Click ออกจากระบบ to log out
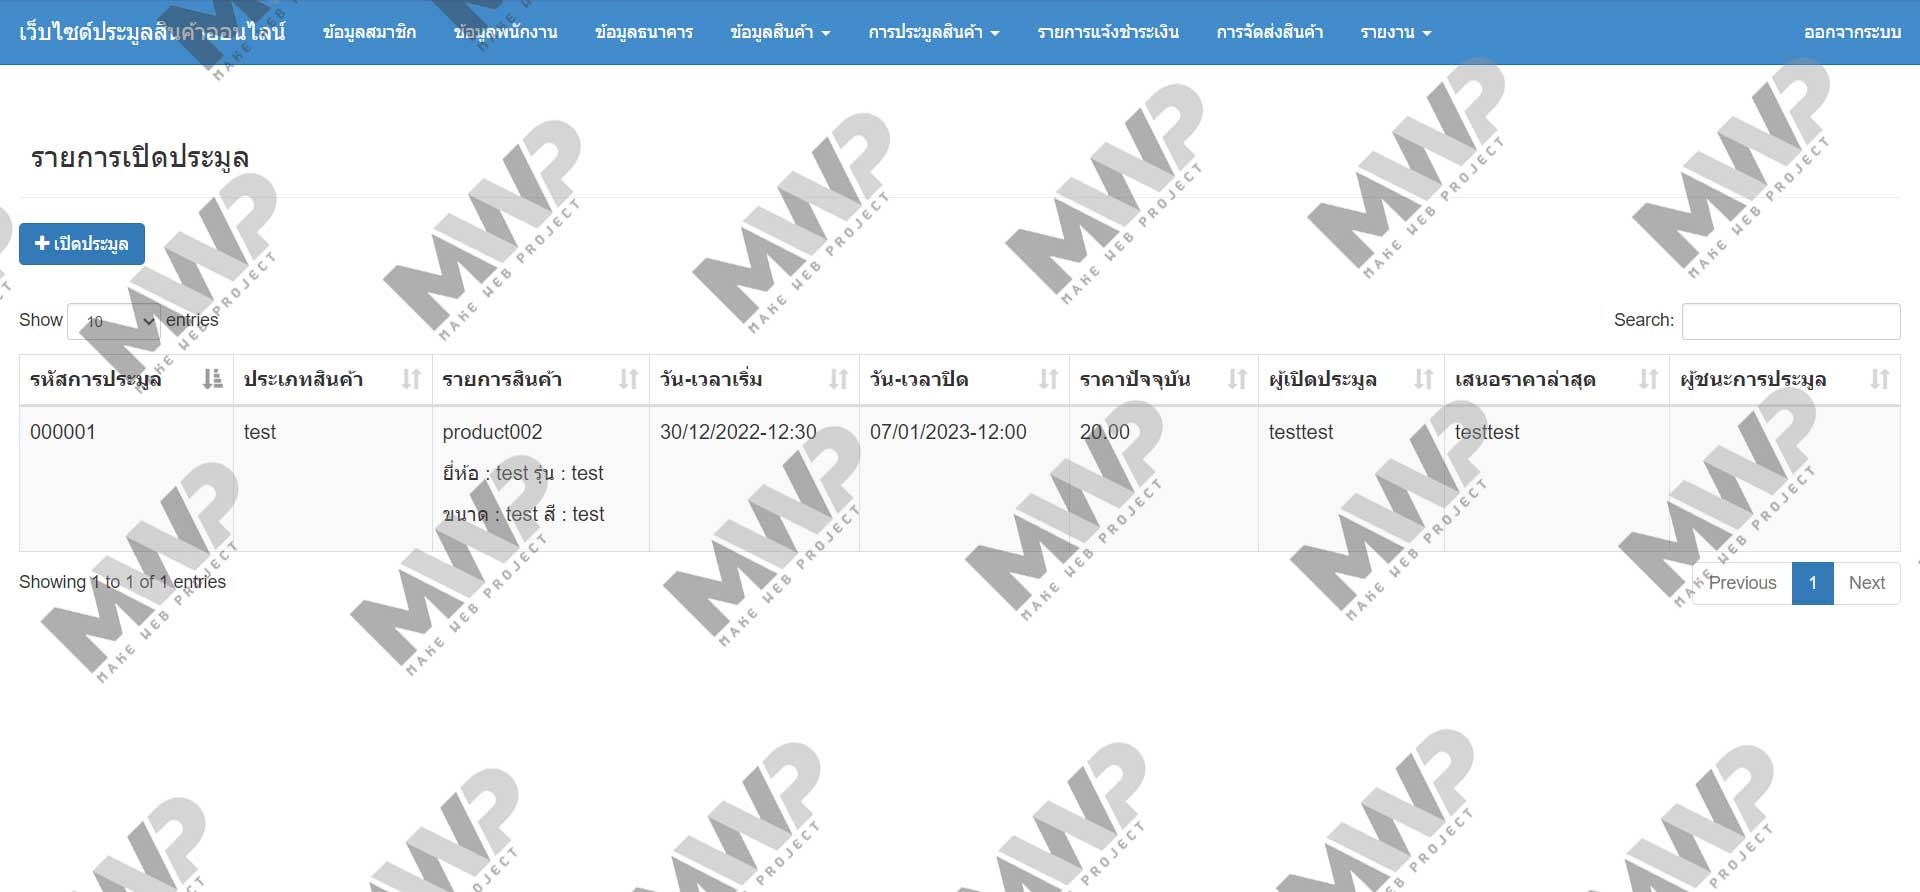1920x892 pixels. coord(1852,32)
